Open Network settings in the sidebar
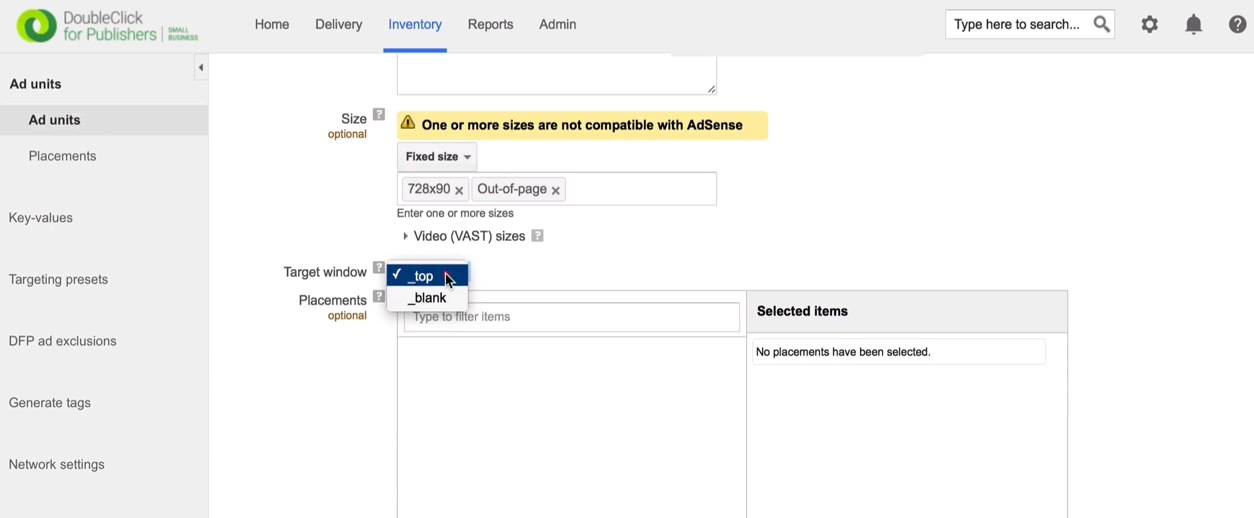The image size is (1254, 518). (57, 465)
